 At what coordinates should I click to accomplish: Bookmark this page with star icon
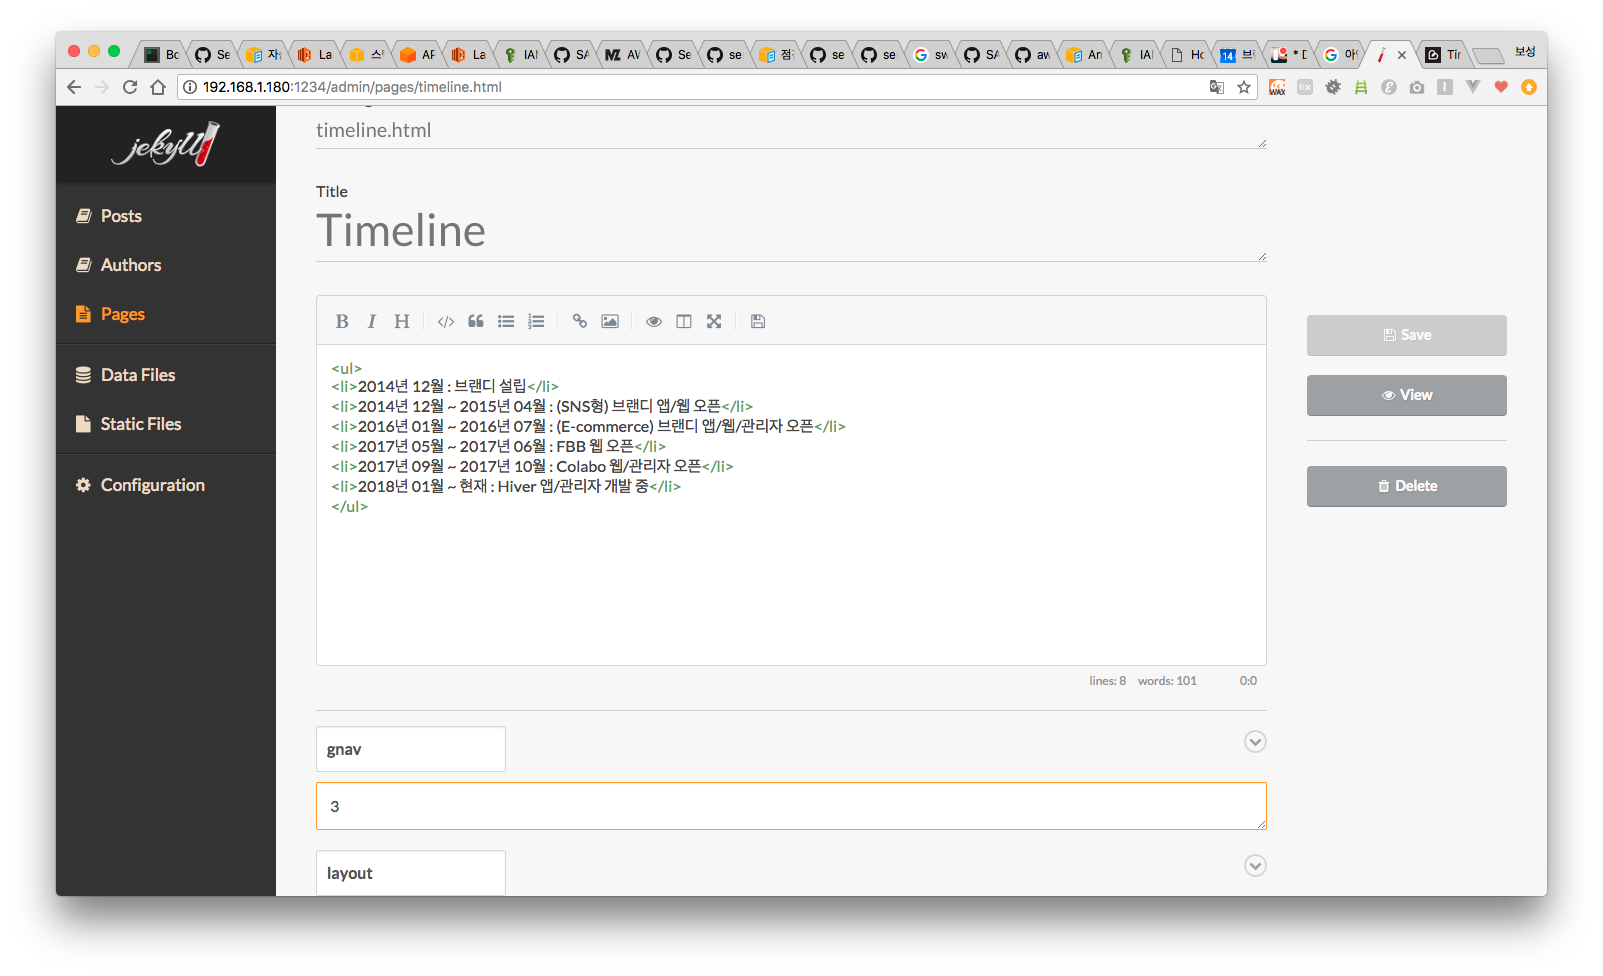click(x=1244, y=87)
